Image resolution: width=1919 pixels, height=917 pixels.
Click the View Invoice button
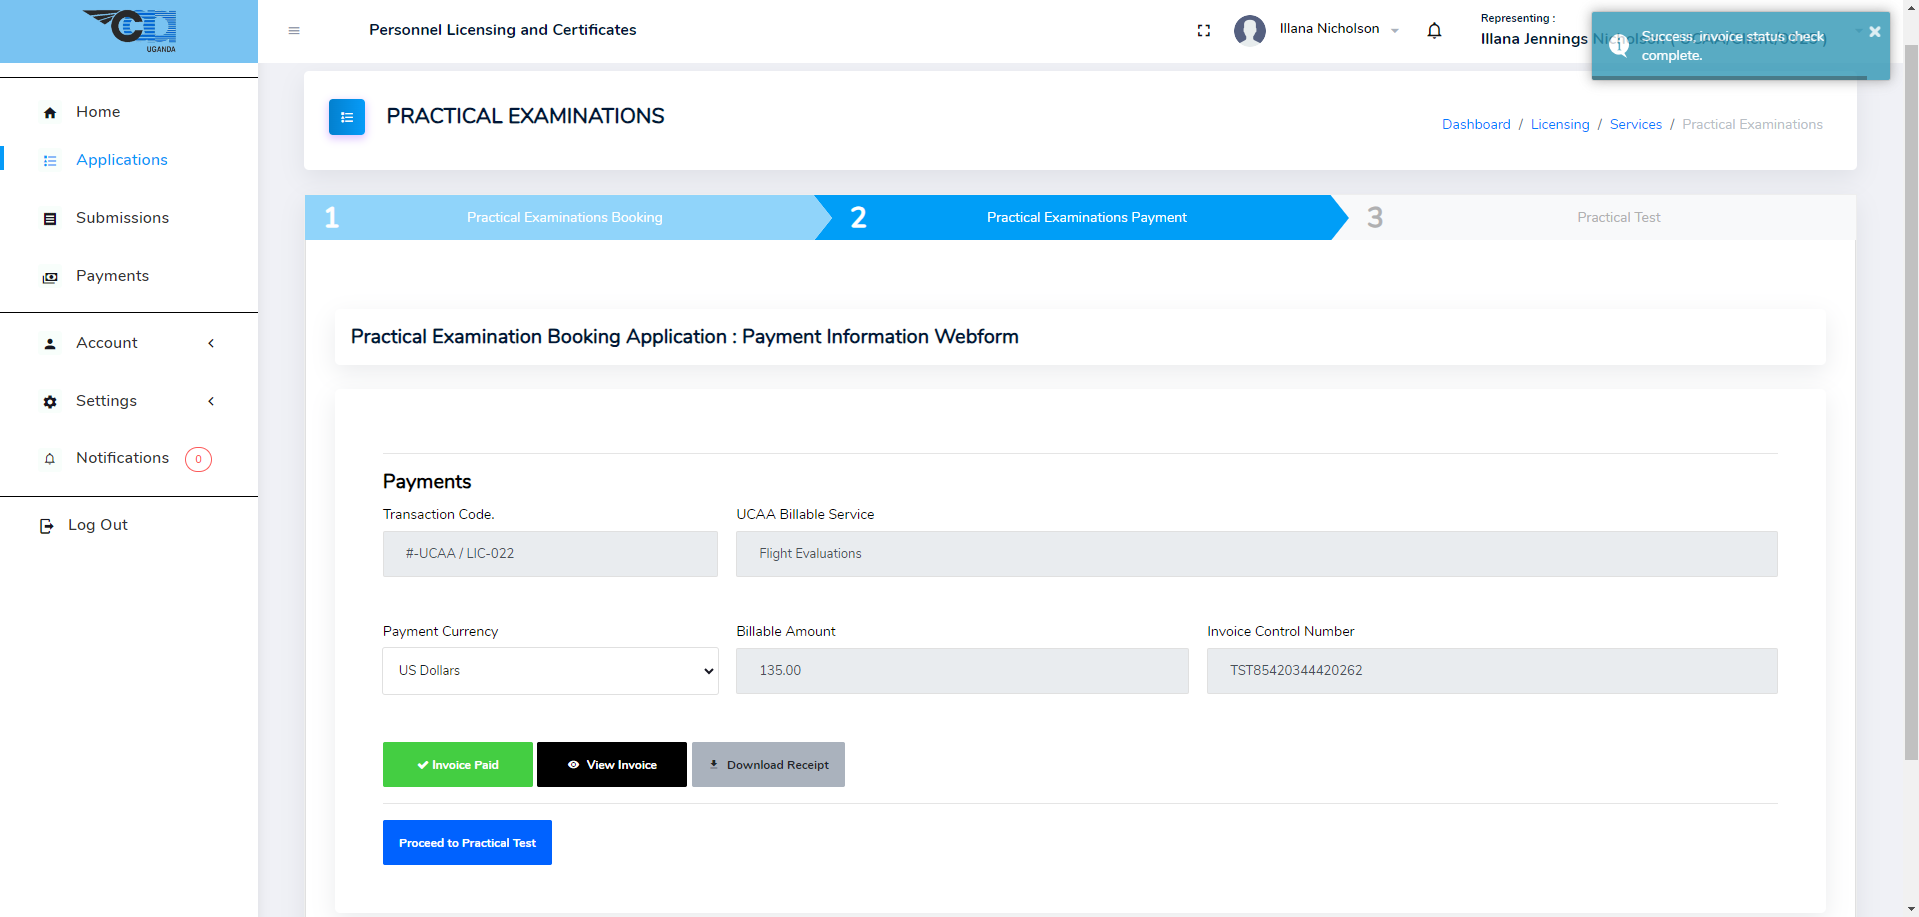click(x=612, y=765)
